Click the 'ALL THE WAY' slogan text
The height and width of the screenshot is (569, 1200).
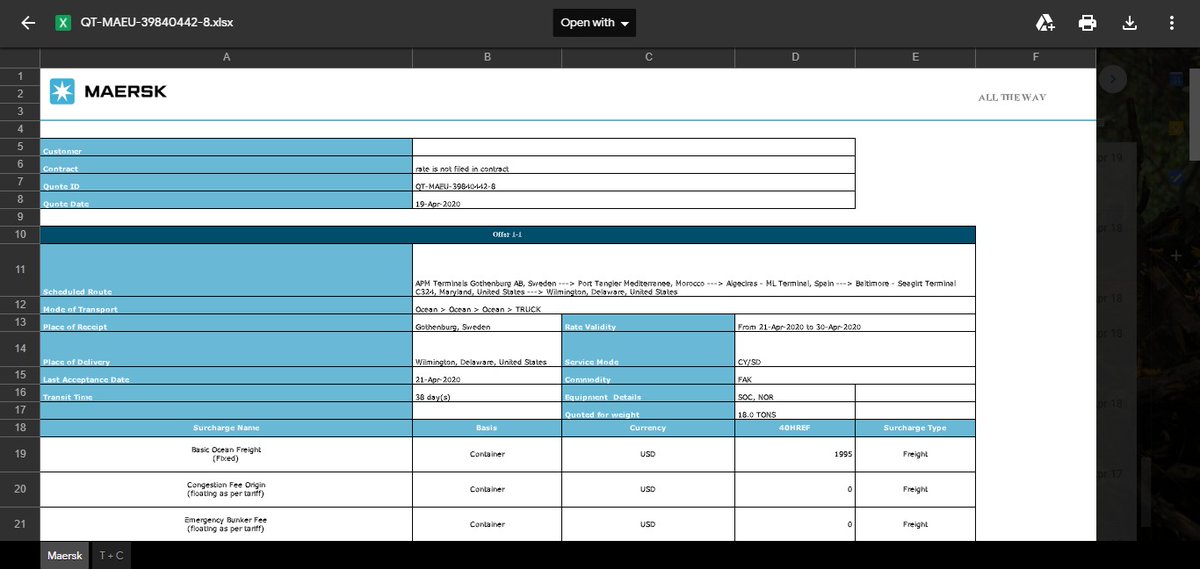[1012, 97]
